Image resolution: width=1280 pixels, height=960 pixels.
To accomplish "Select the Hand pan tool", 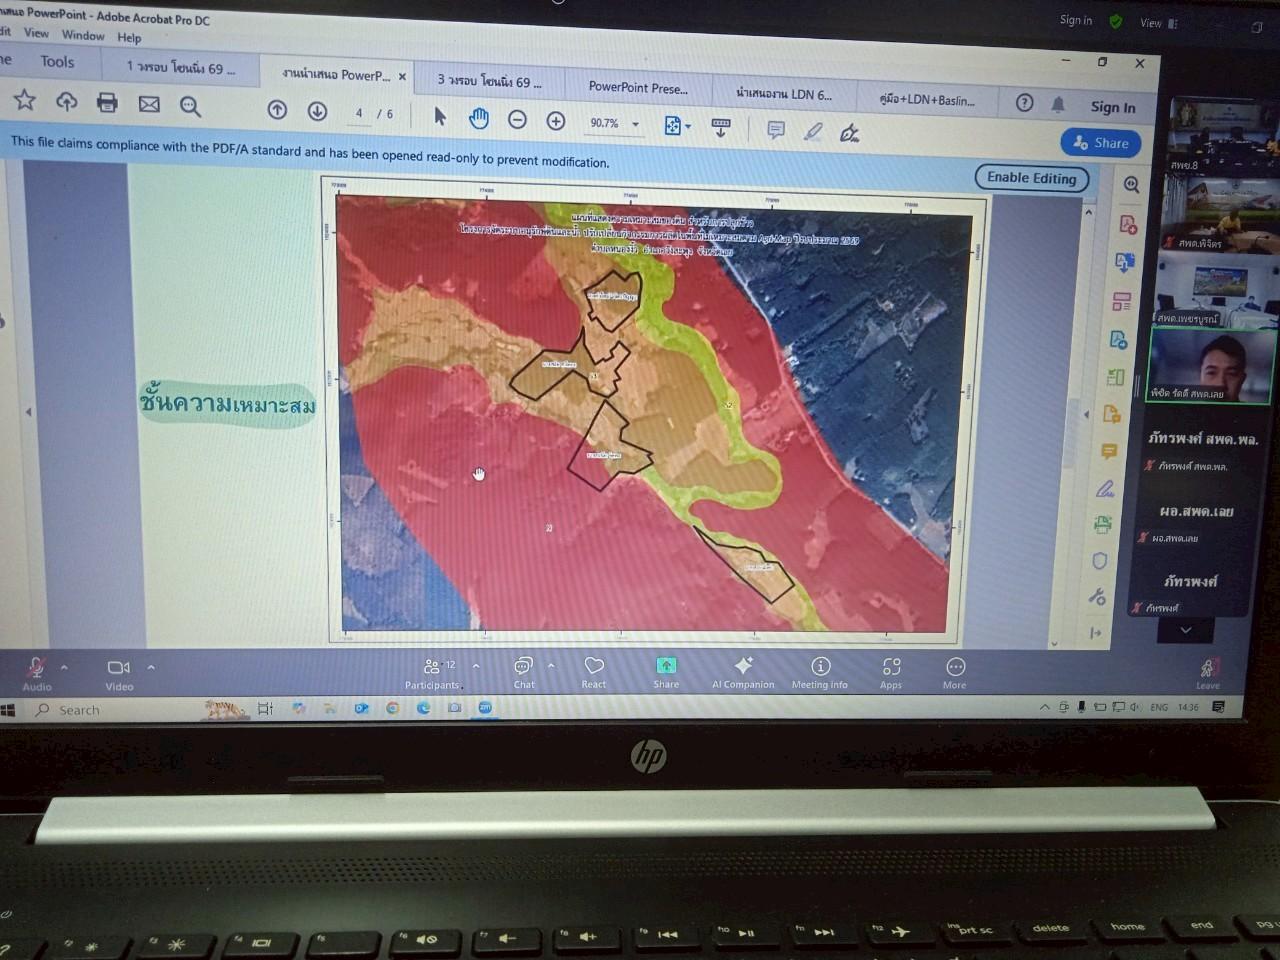I will (479, 119).
